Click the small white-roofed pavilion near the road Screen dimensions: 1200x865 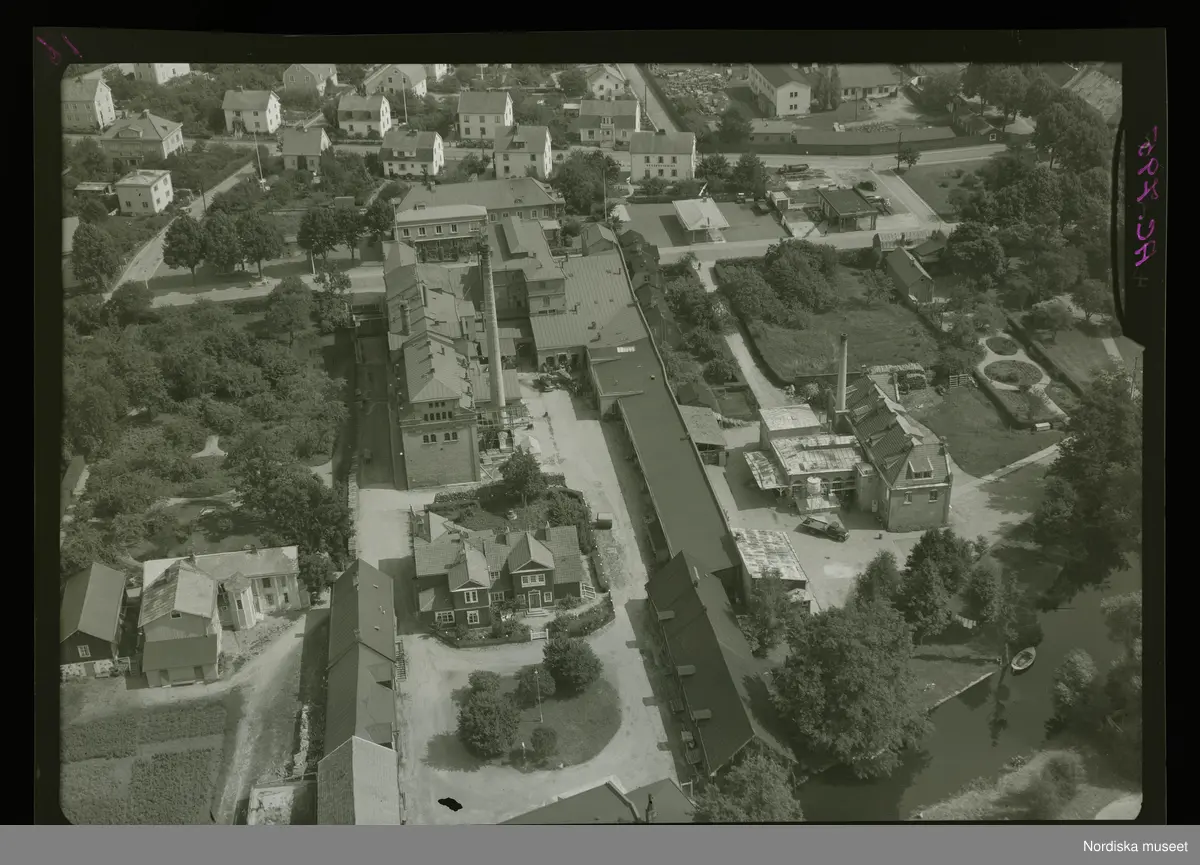tap(699, 217)
